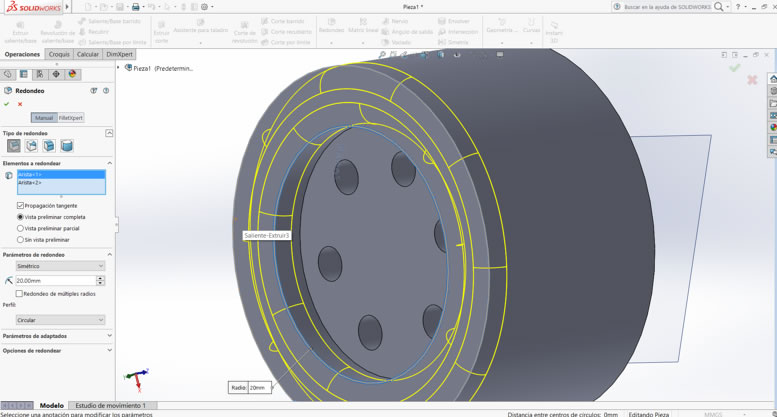This screenshot has height=417, width=777.
Task: Switch to the Modelo tab
Action: click(x=52, y=405)
